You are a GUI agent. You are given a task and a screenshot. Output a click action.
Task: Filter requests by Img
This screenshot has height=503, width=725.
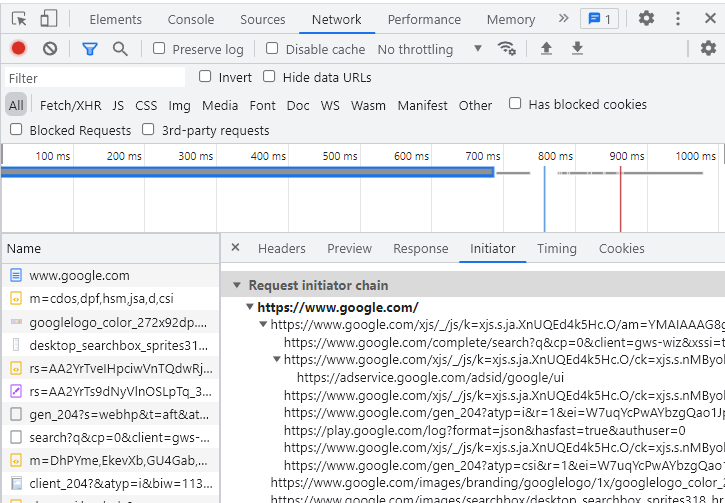(179, 105)
